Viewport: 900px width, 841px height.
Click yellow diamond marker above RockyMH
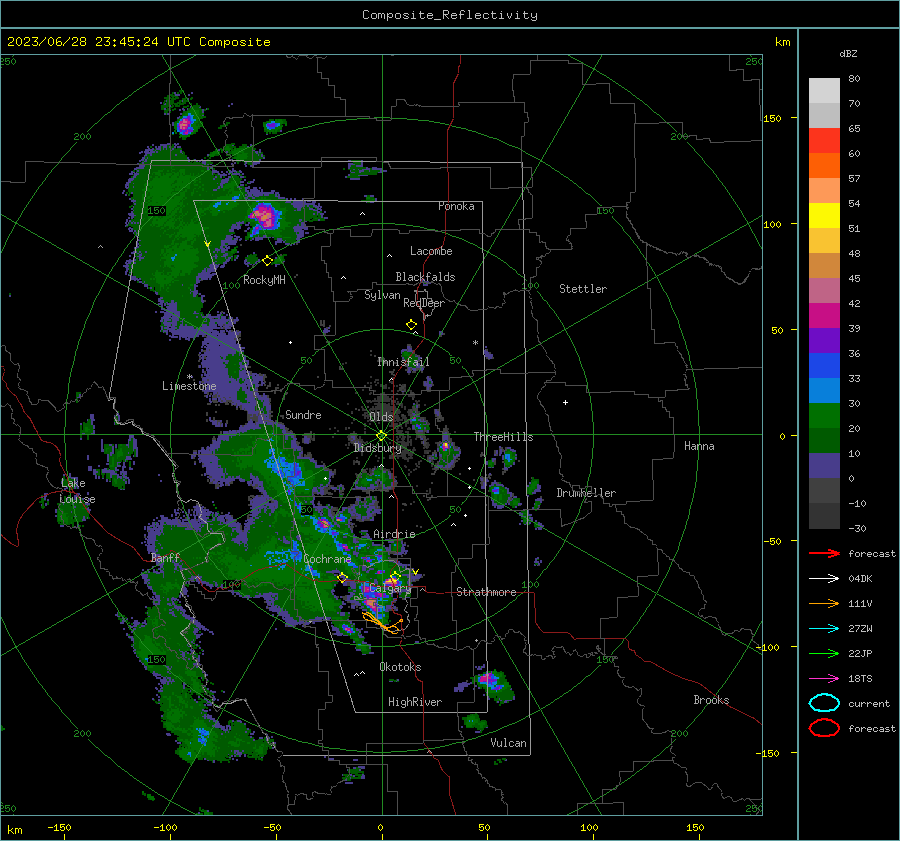(x=267, y=261)
